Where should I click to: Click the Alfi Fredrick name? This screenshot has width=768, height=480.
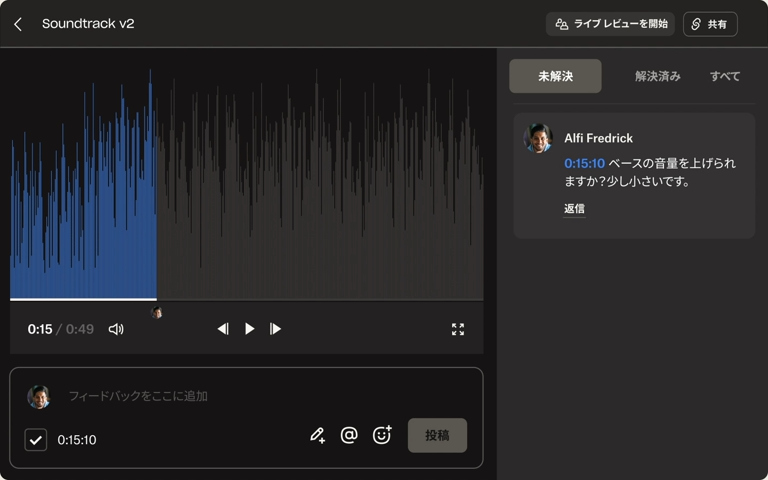click(x=599, y=139)
